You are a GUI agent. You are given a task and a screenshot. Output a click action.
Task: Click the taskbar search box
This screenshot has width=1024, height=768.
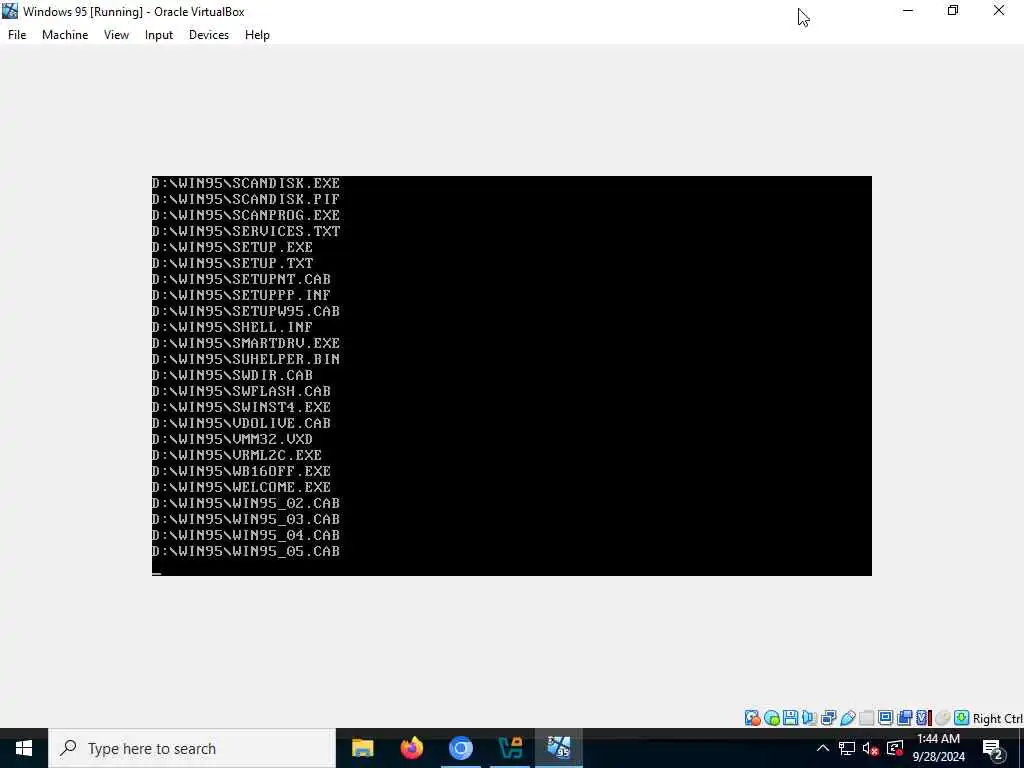(x=192, y=748)
